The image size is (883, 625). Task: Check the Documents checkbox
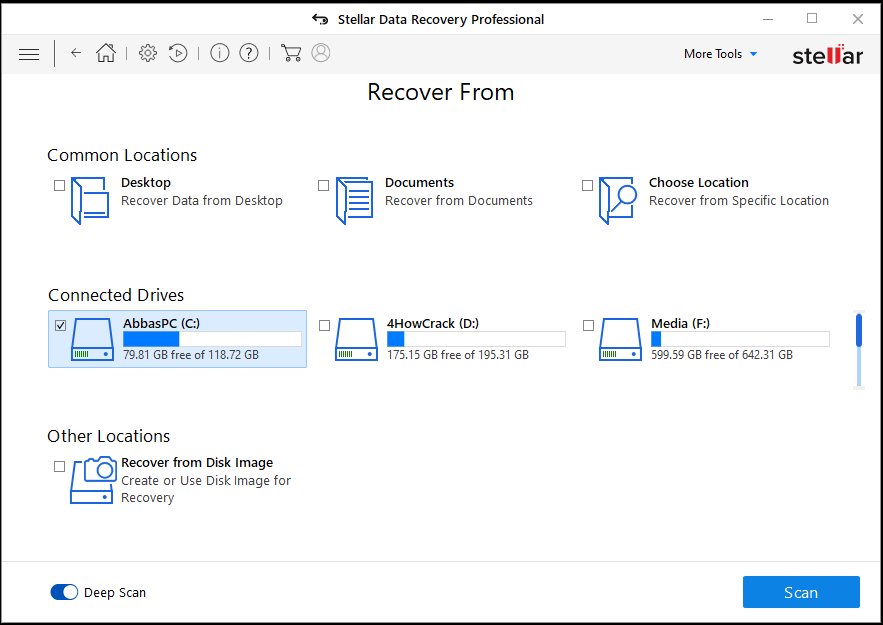(323, 185)
